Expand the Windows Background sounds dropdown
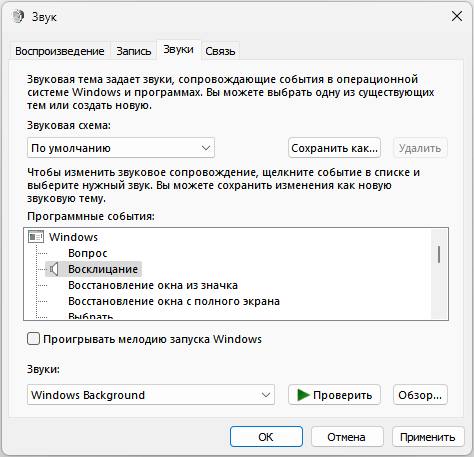The height and width of the screenshot is (457, 474). [x=151, y=395]
